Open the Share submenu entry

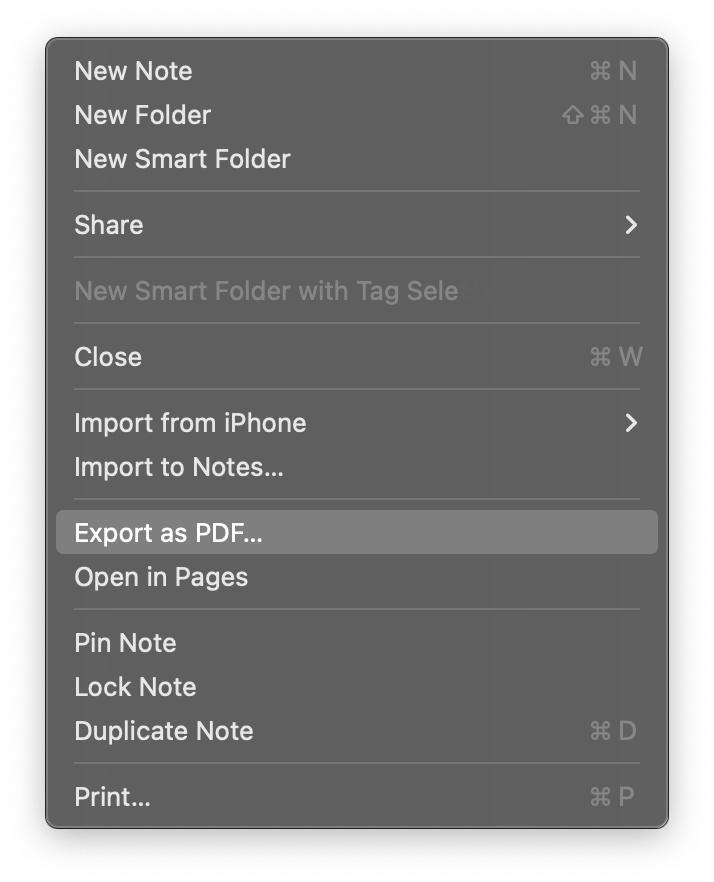[x=357, y=225]
